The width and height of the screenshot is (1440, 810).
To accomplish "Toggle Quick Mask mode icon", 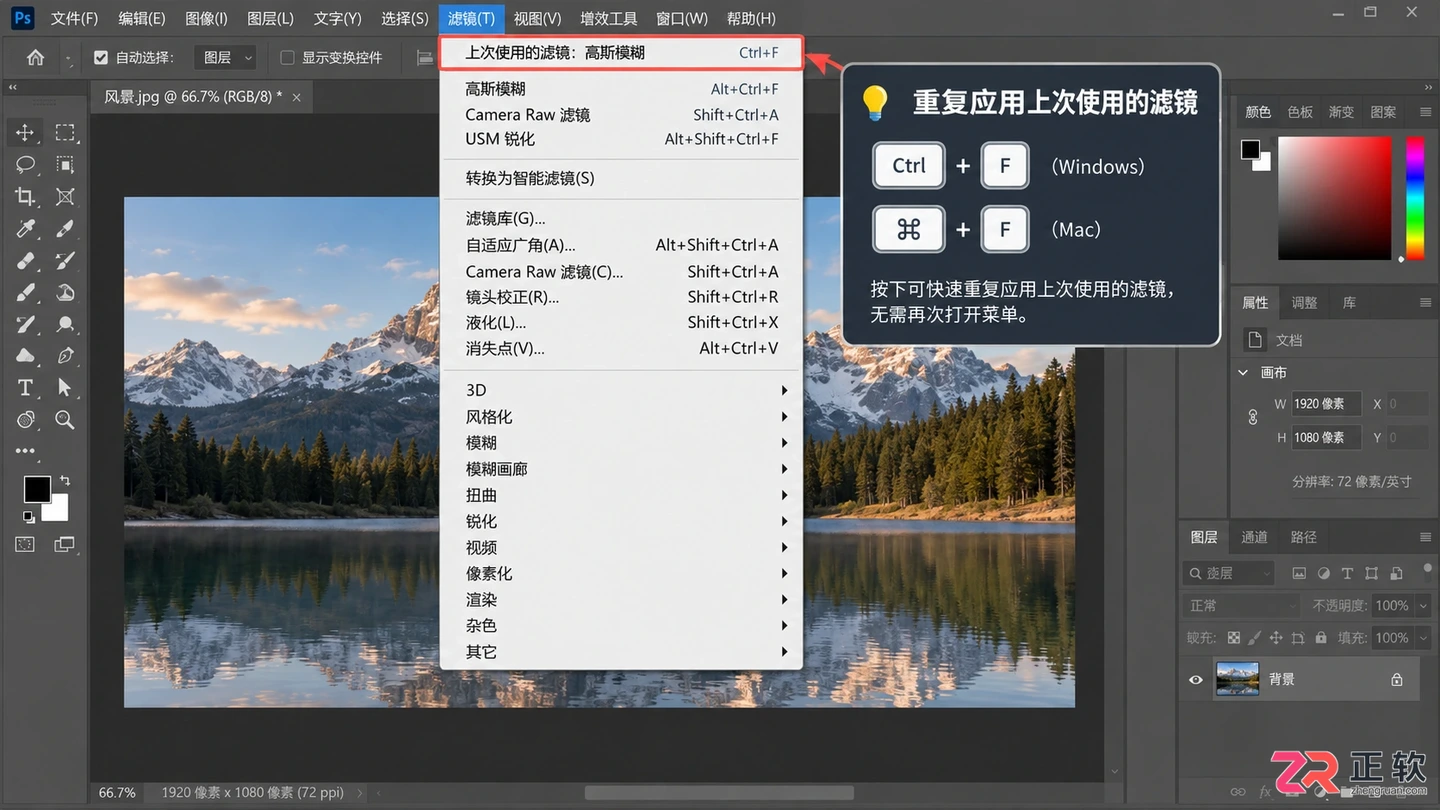I will click(x=25, y=544).
